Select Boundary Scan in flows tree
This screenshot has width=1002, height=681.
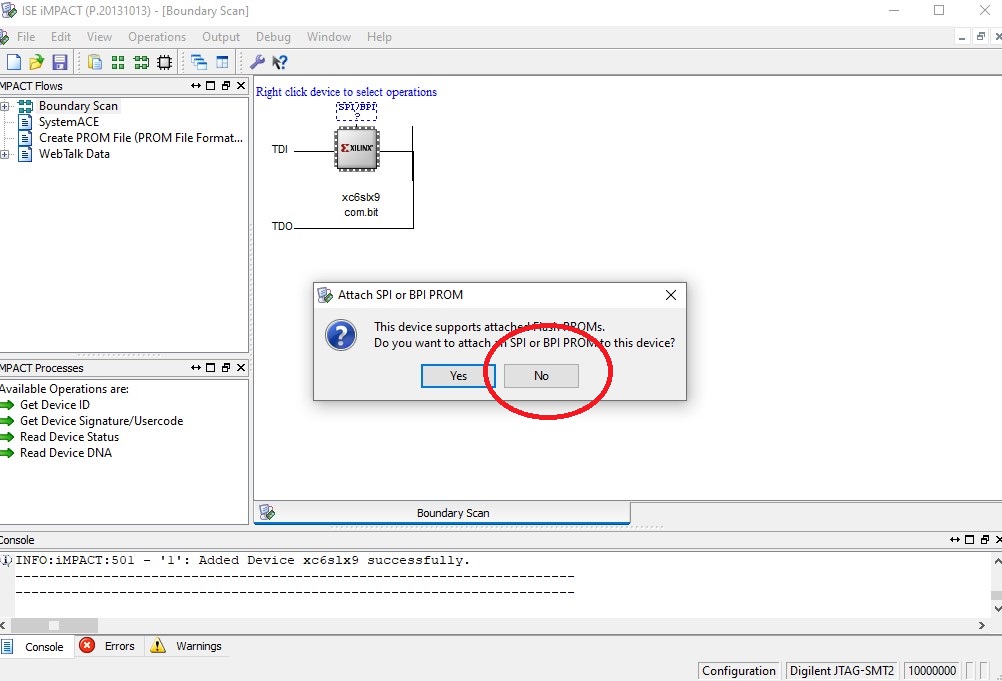pyautogui.click(x=78, y=106)
